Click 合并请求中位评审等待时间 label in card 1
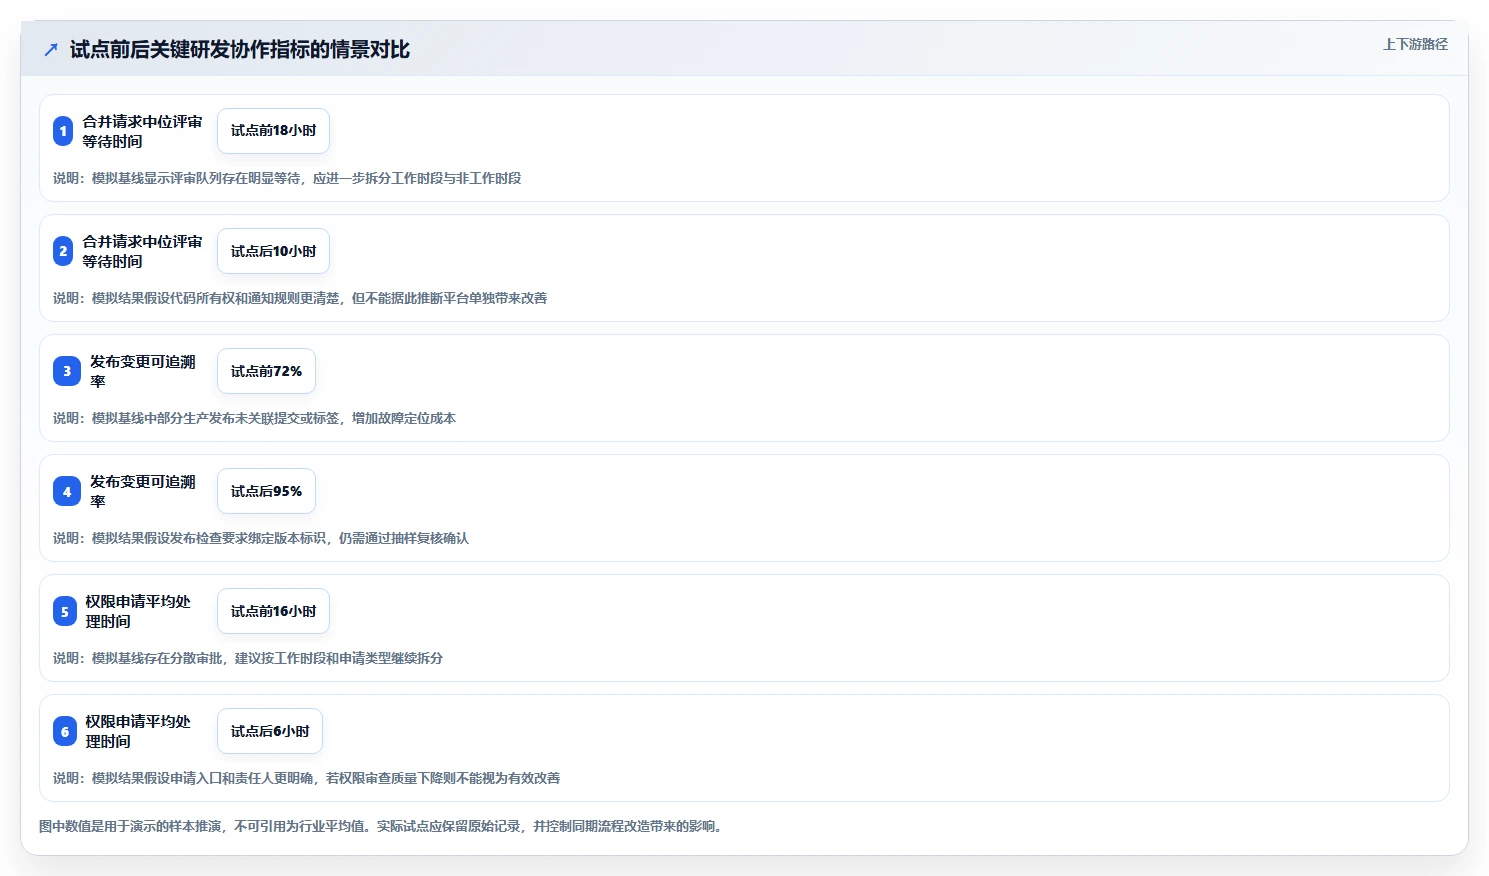The width and height of the screenshot is (1489, 876). point(142,131)
